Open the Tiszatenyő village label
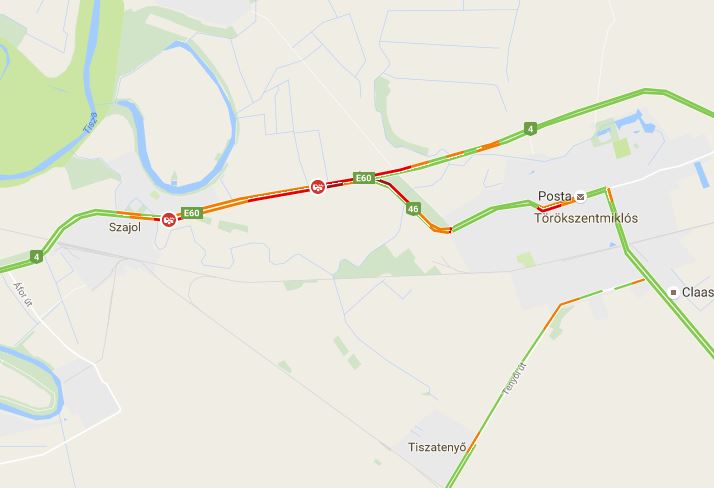This screenshot has width=714, height=488. [x=437, y=447]
